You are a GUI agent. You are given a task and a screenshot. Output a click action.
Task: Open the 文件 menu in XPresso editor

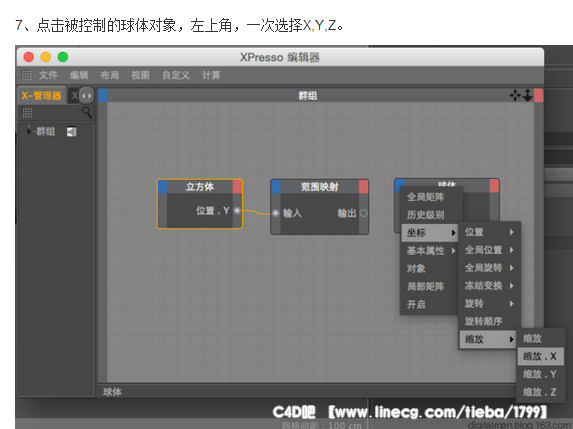point(48,75)
